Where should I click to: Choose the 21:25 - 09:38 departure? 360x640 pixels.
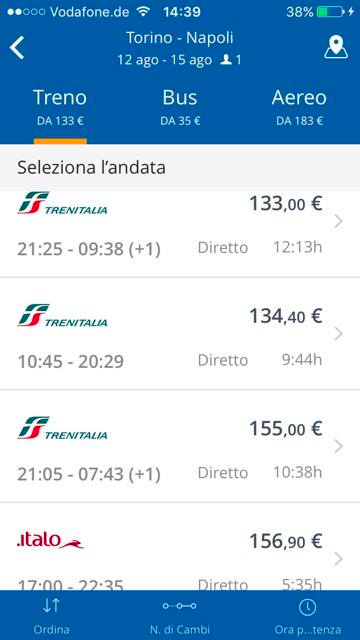point(180,234)
